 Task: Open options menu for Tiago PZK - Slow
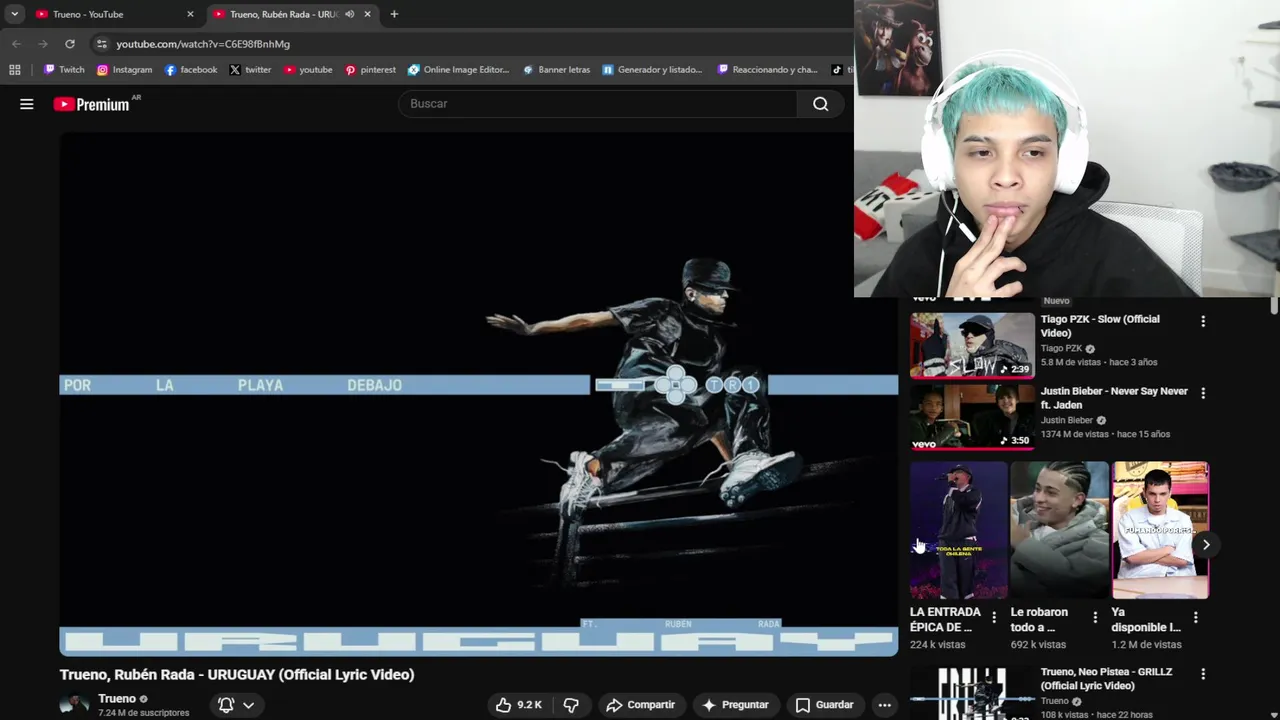tap(1203, 322)
